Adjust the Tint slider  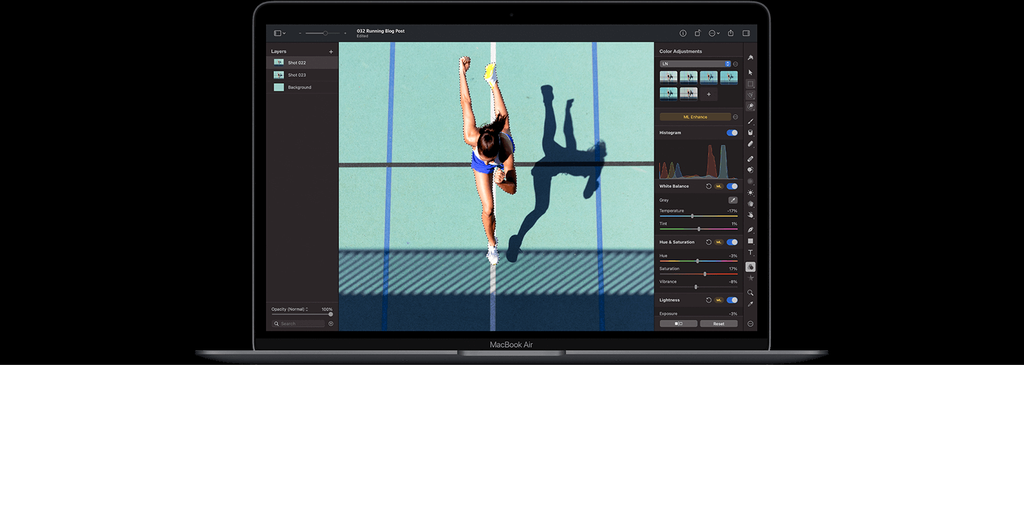tap(699, 229)
